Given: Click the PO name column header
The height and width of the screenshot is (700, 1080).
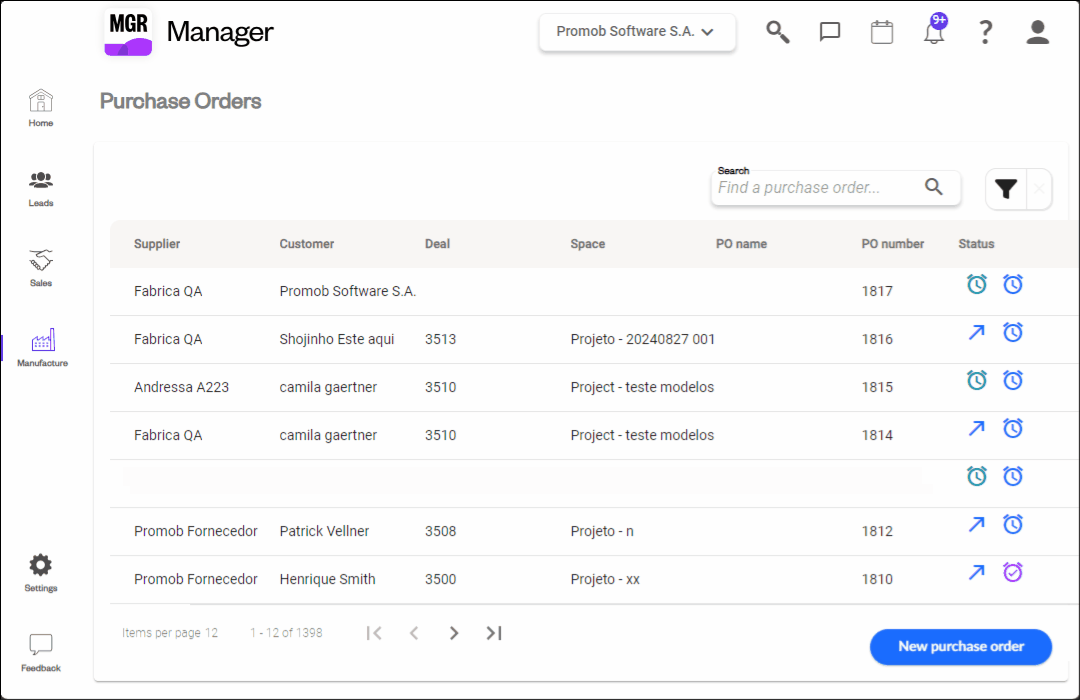Looking at the screenshot, I should pos(741,244).
